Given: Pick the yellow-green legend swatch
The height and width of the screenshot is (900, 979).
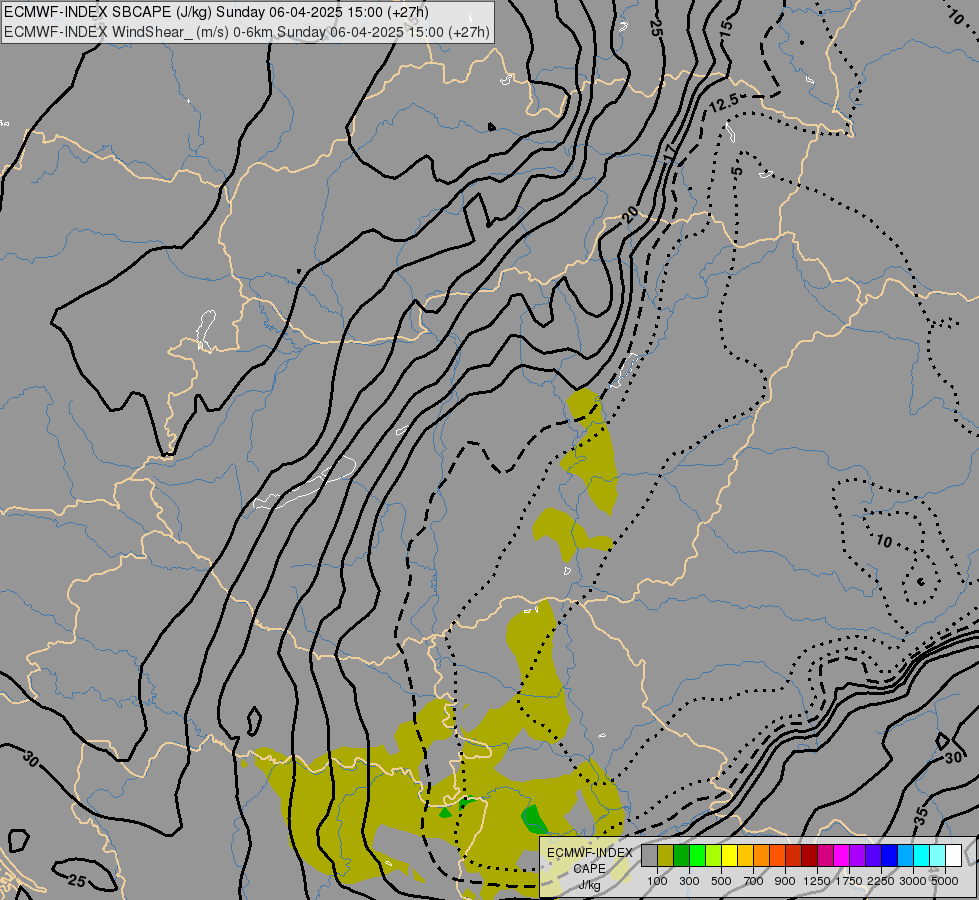Looking at the screenshot, I should click(x=713, y=856).
